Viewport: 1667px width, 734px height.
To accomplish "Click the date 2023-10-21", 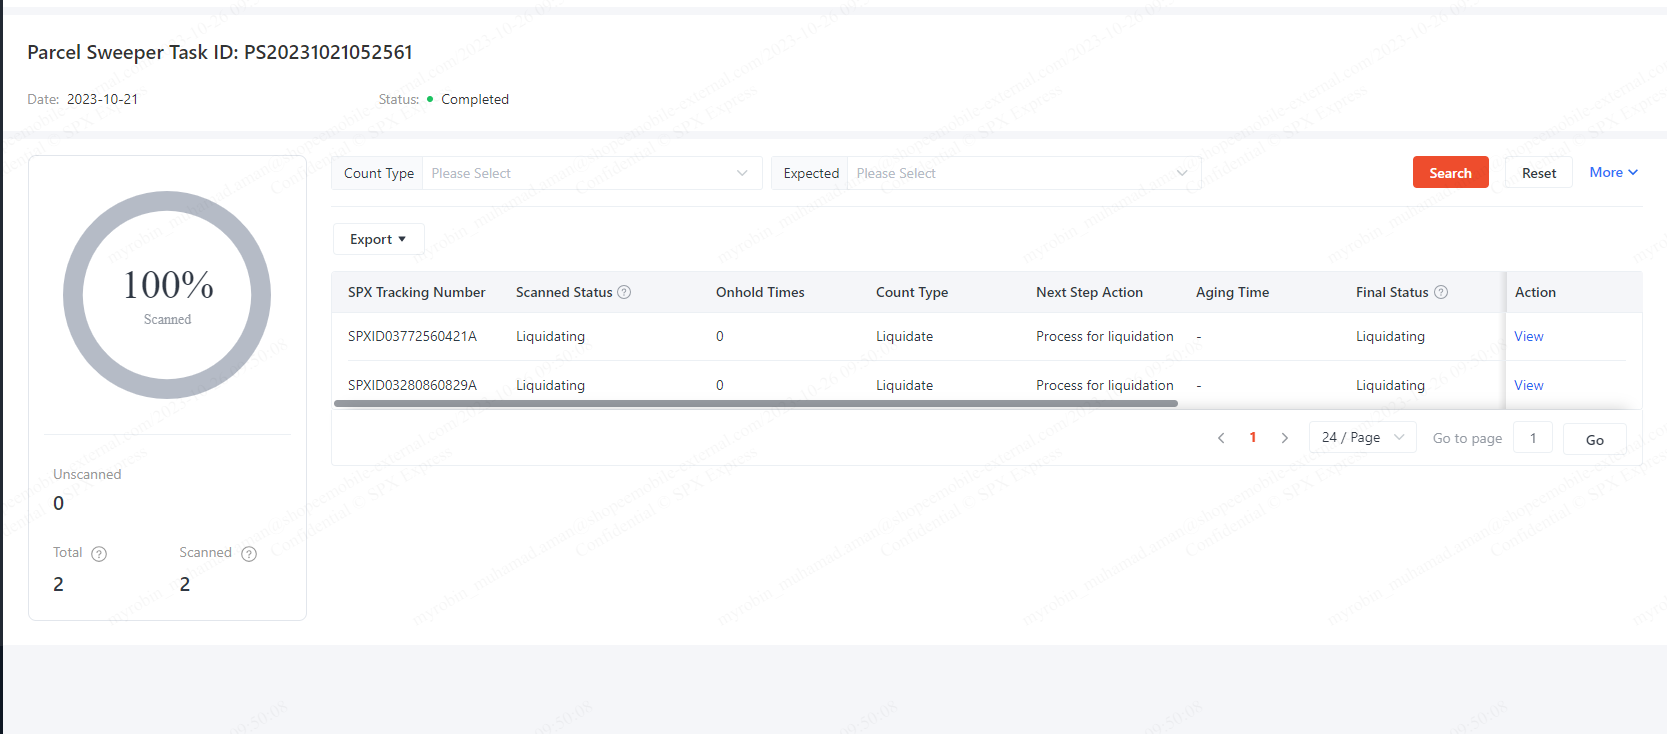I will tap(102, 99).
